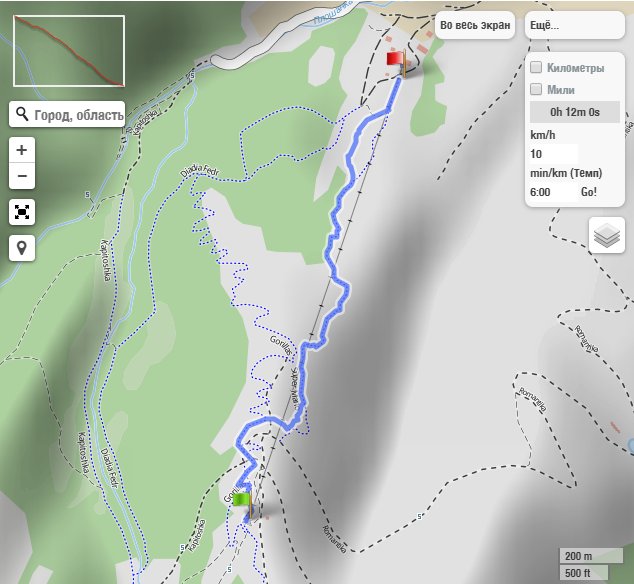Viewport: 634px width, 584px height.
Task: Zoom in with the plus button
Action: coord(22,150)
